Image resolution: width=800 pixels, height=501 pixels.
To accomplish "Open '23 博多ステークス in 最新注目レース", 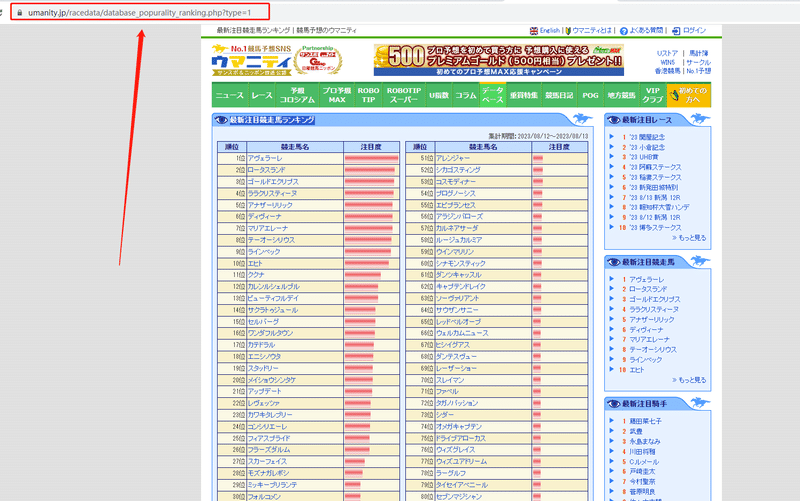I will [655, 228].
